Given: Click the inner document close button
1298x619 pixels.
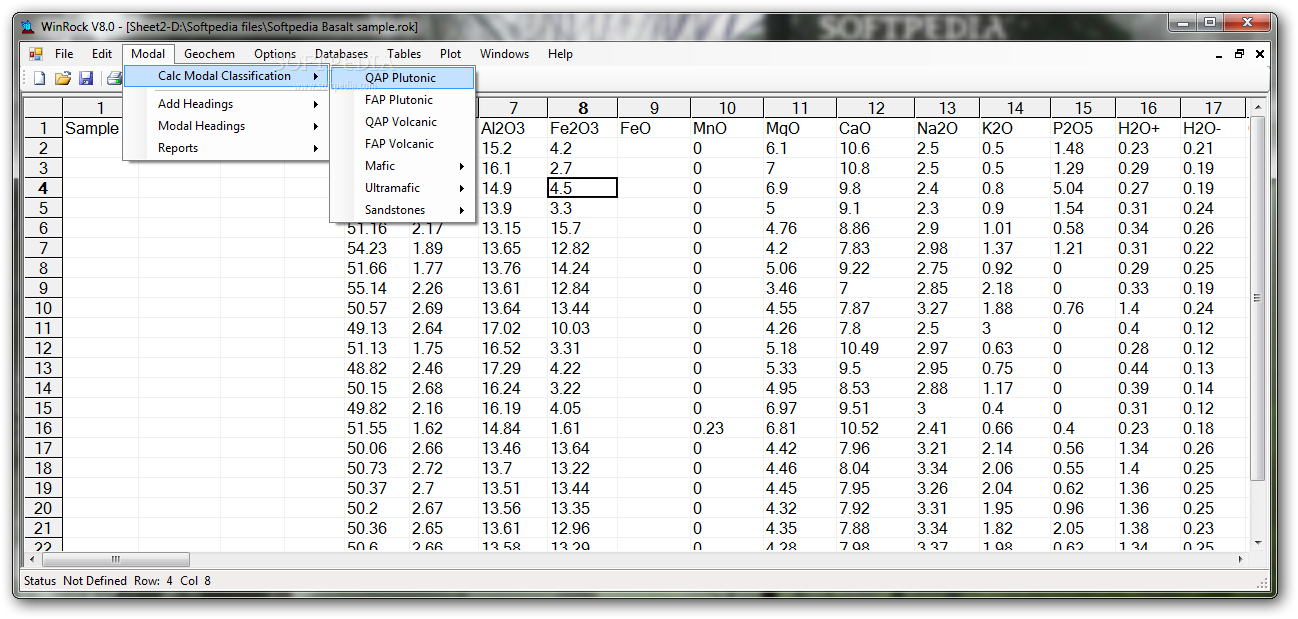Looking at the screenshot, I should [1260, 54].
